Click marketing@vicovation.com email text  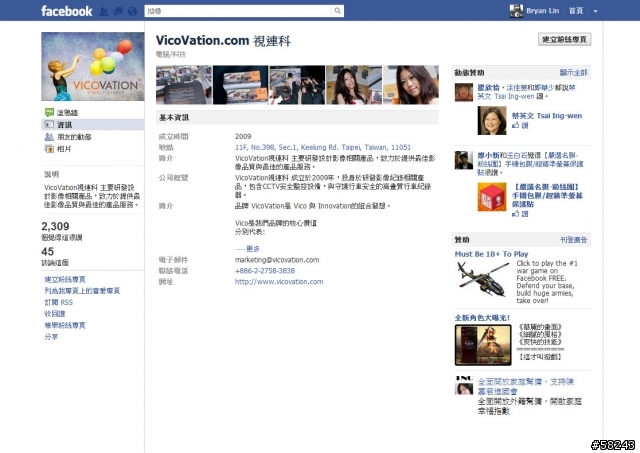point(277,260)
